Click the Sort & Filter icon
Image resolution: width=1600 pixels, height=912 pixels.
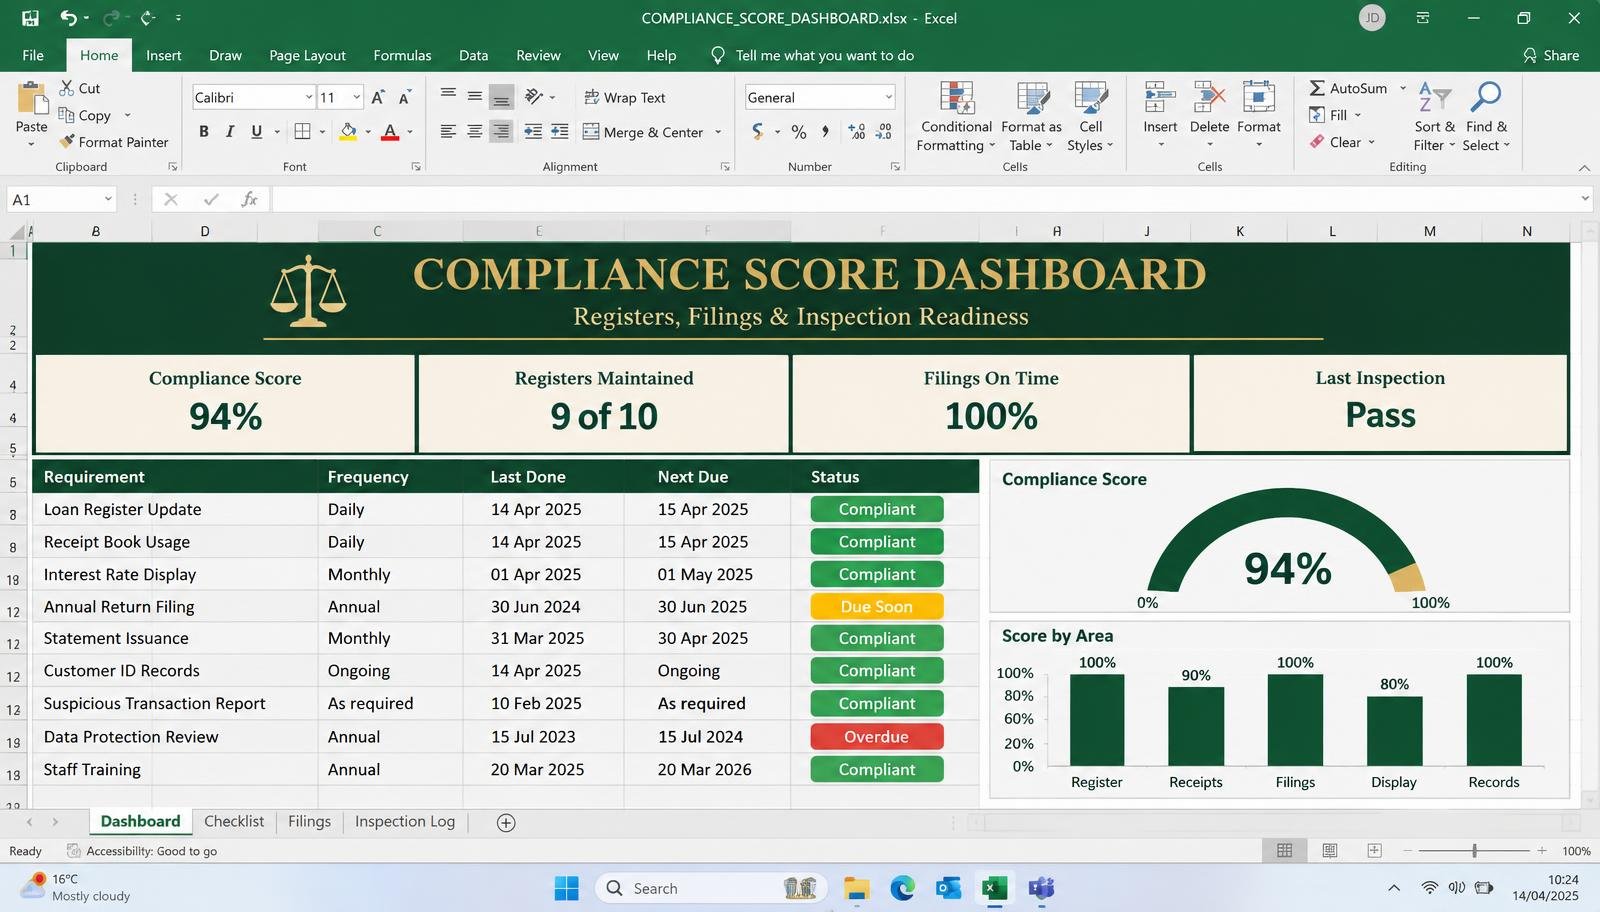(1435, 97)
